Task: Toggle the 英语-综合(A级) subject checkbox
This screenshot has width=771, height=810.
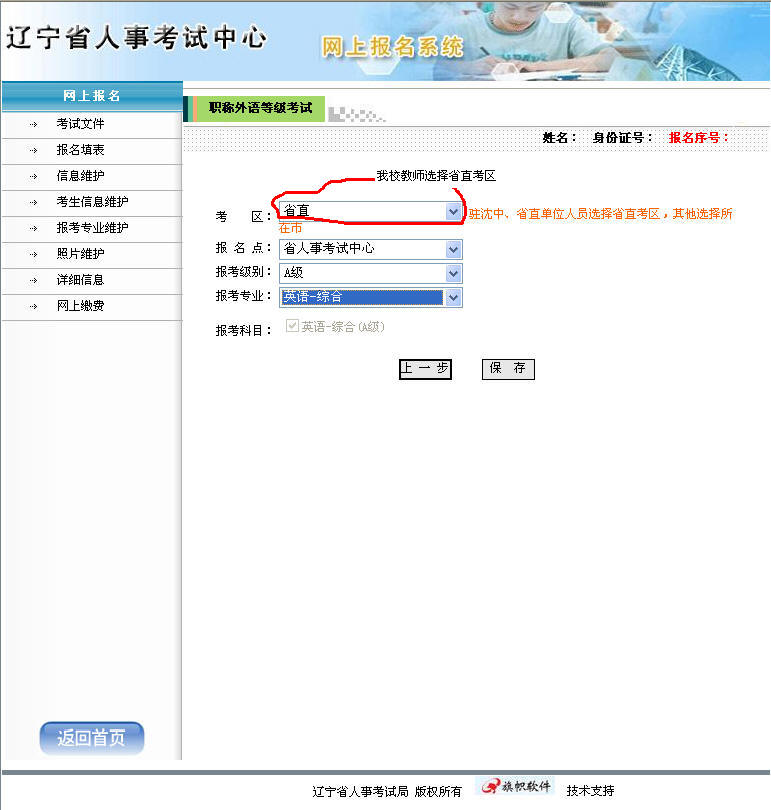Action: [293, 326]
